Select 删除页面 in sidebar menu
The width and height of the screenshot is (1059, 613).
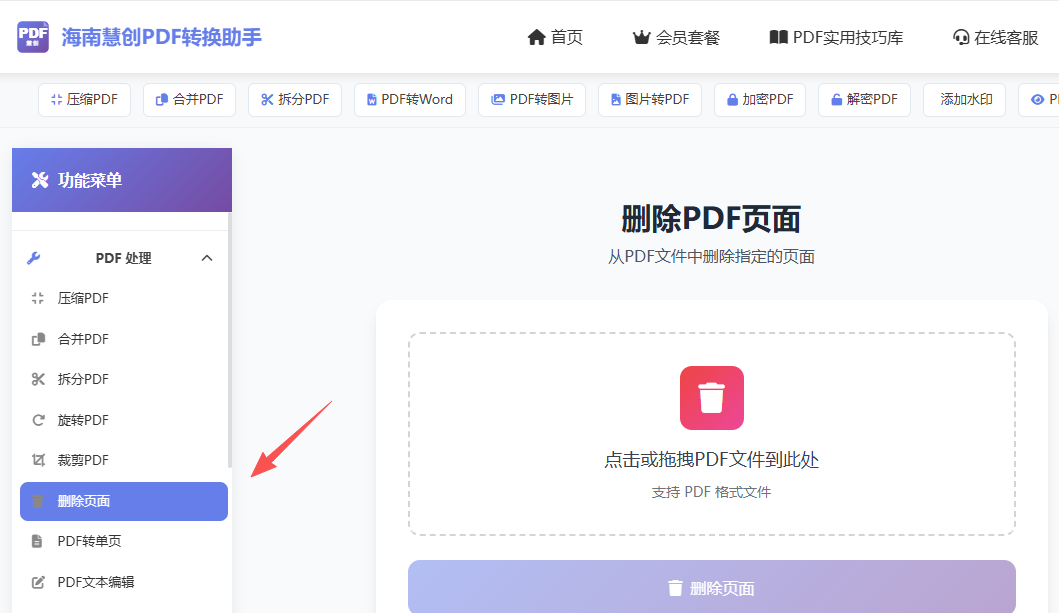124,501
